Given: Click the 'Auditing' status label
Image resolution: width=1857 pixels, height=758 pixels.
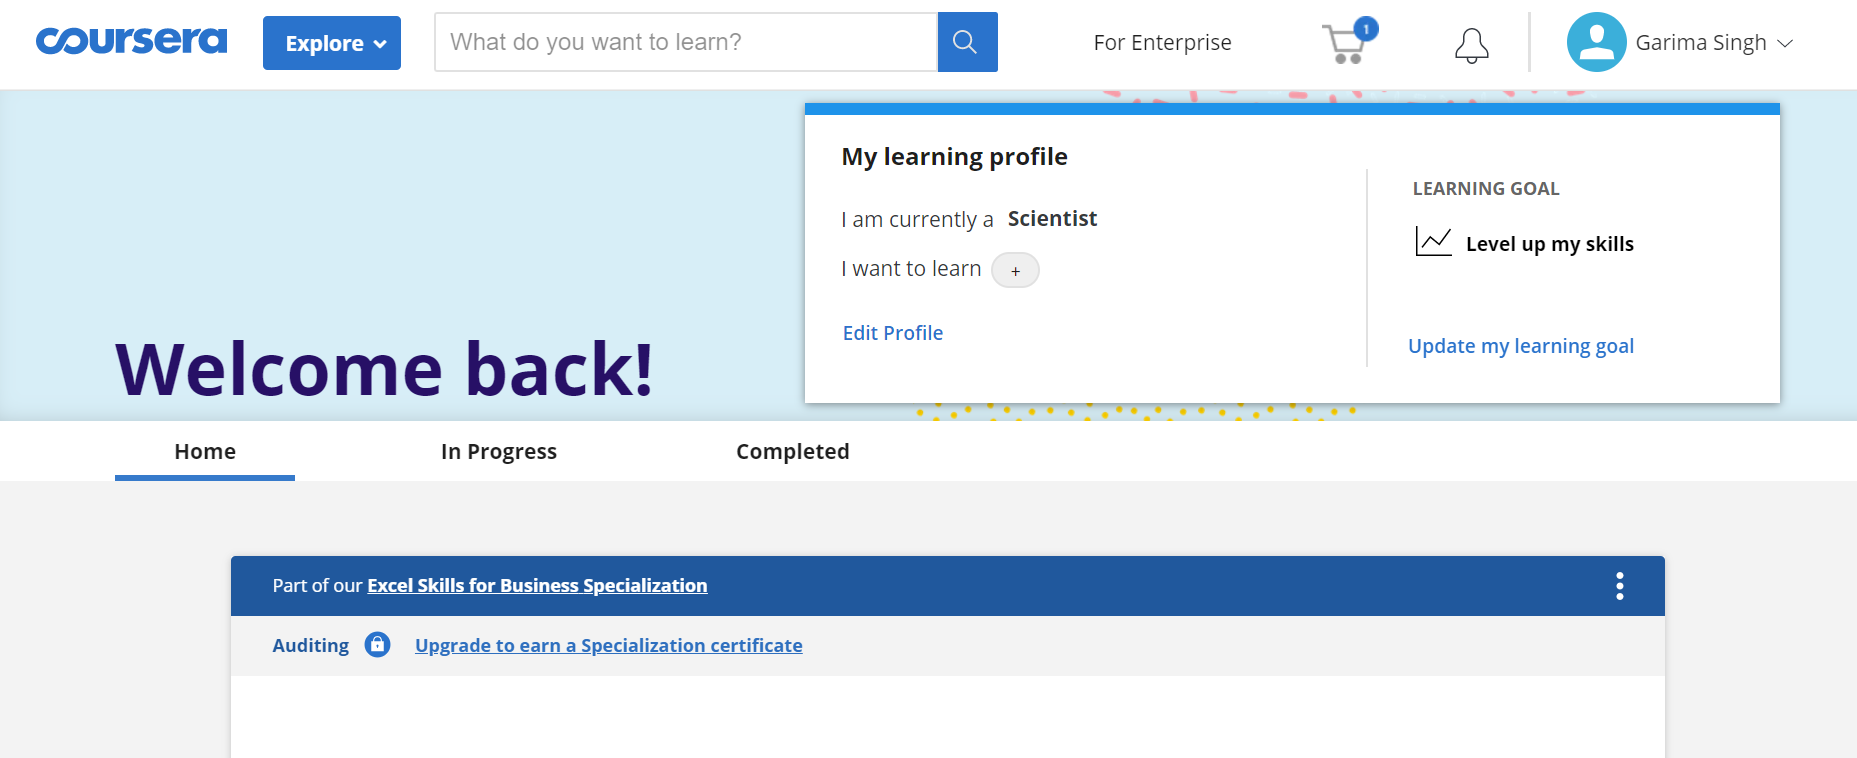Looking at the screenshot, I should [x=310, y=645].
